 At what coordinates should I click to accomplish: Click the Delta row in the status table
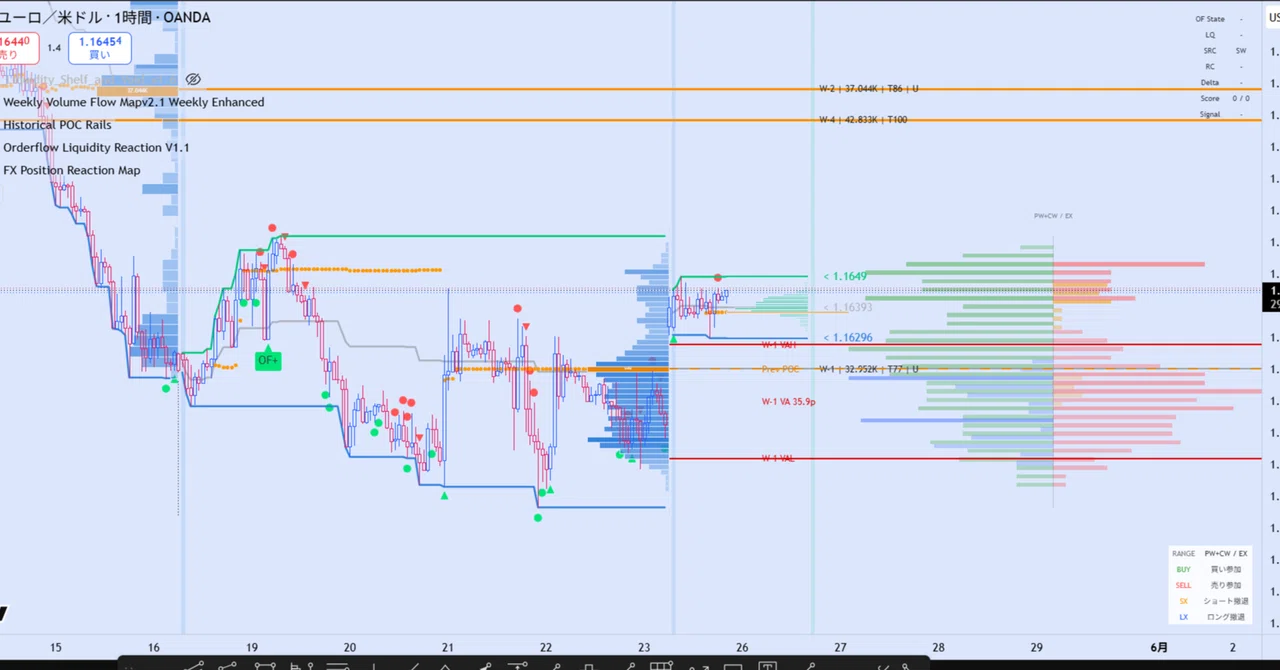click(1222, 82)
